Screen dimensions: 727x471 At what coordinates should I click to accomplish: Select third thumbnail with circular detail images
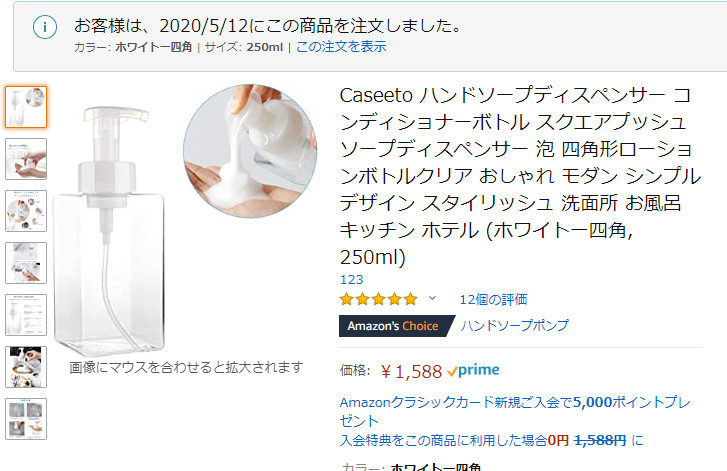[26, 211]
